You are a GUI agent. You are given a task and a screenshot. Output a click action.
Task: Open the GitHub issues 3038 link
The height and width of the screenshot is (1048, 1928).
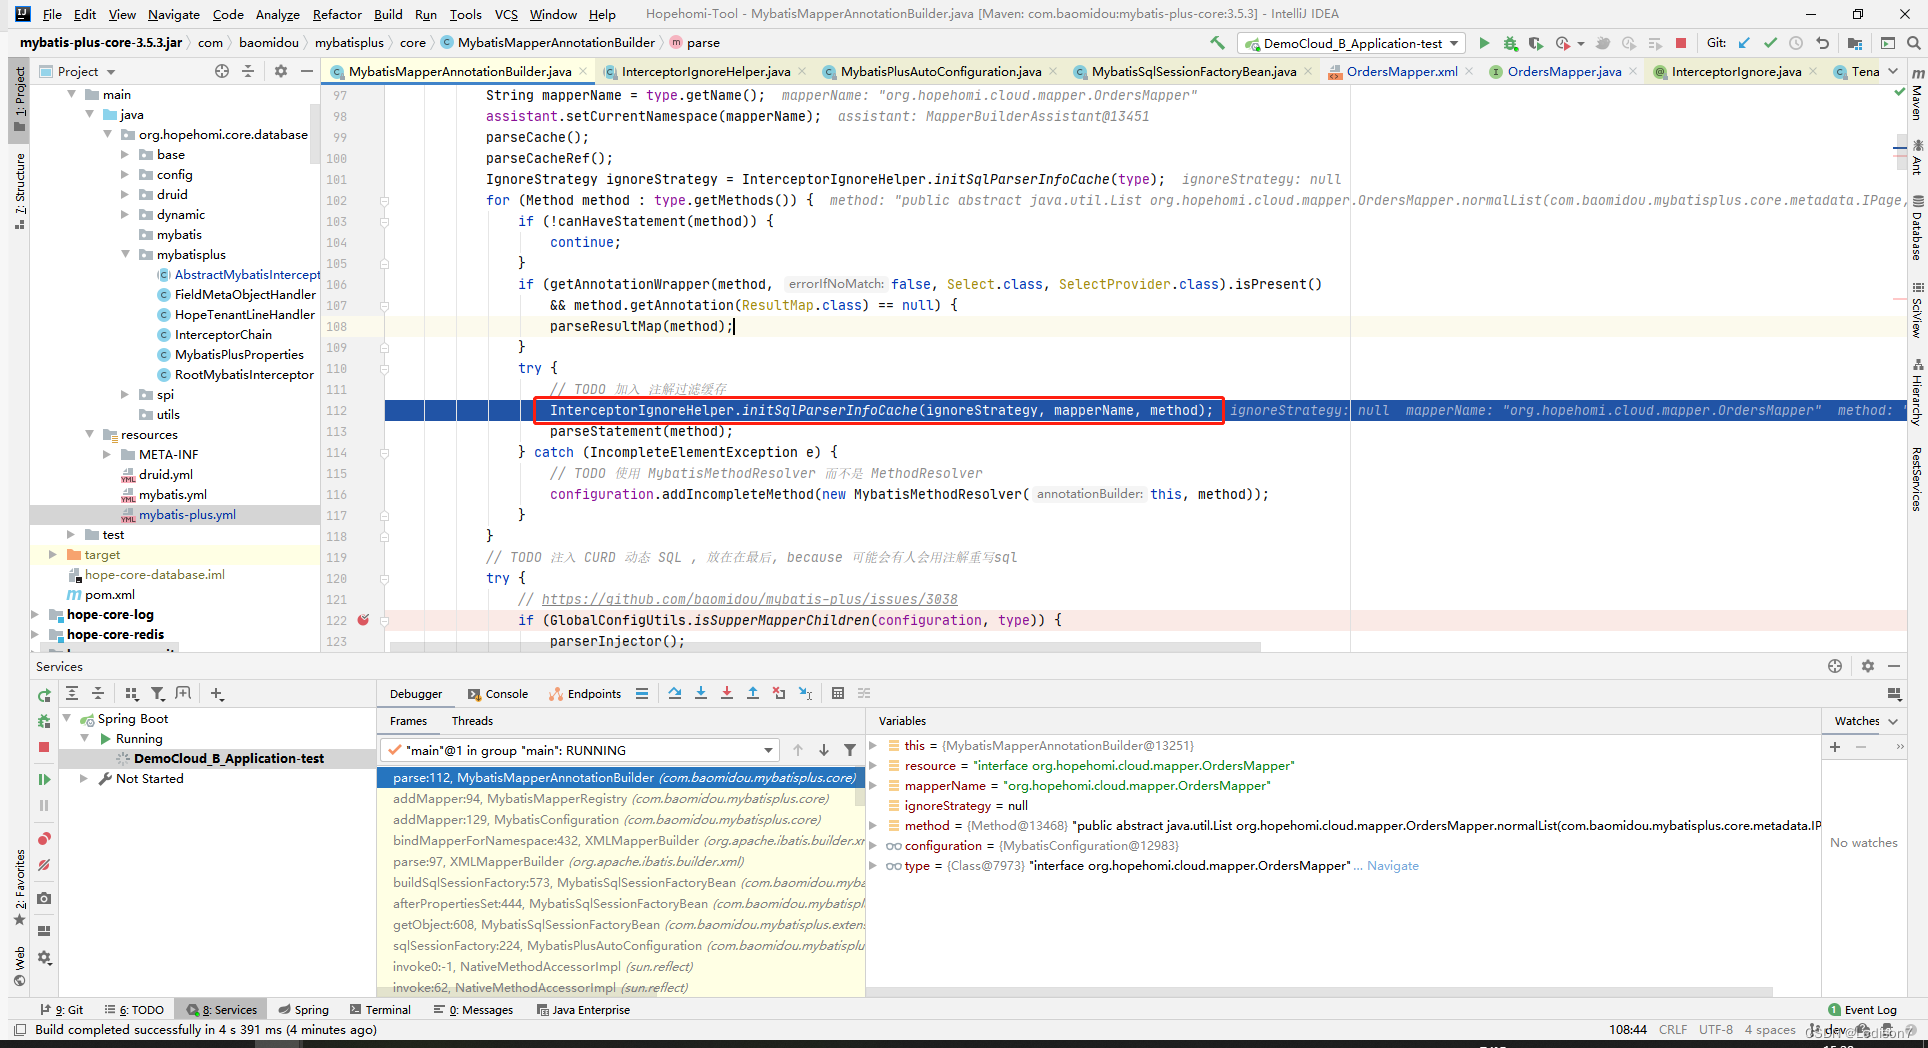coord(749,599)
